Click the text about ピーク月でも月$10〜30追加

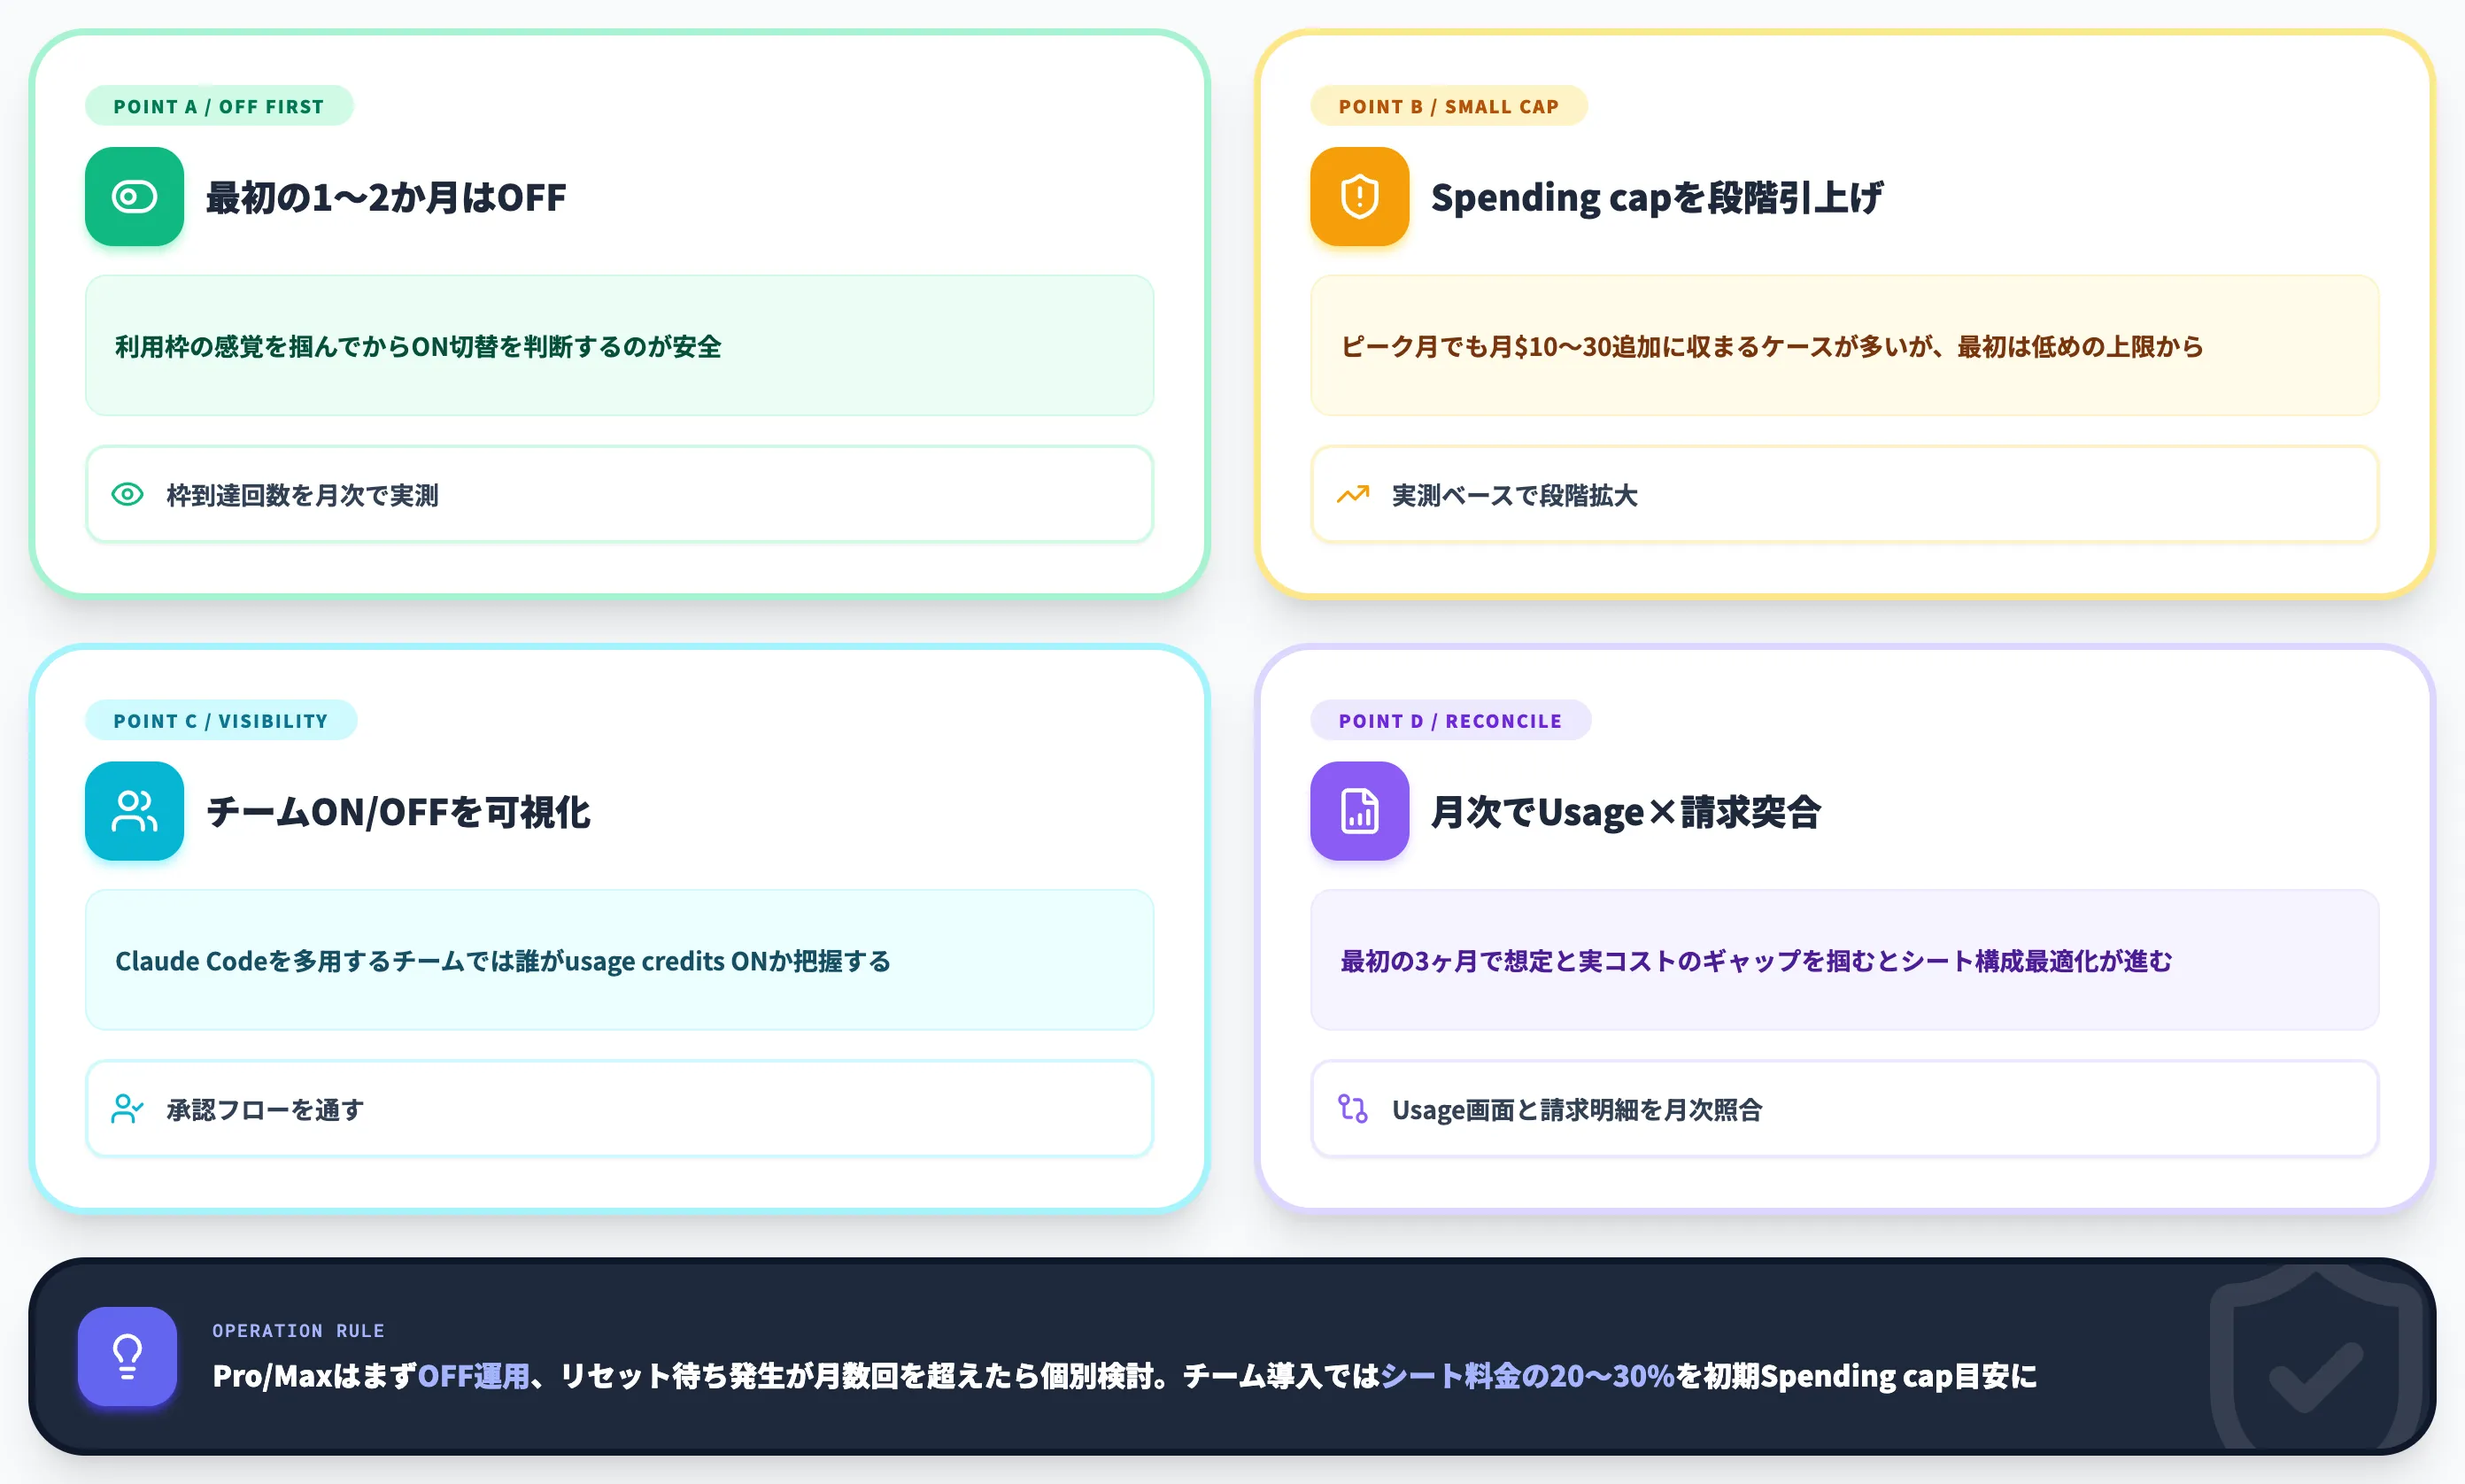click(1772, 346)
